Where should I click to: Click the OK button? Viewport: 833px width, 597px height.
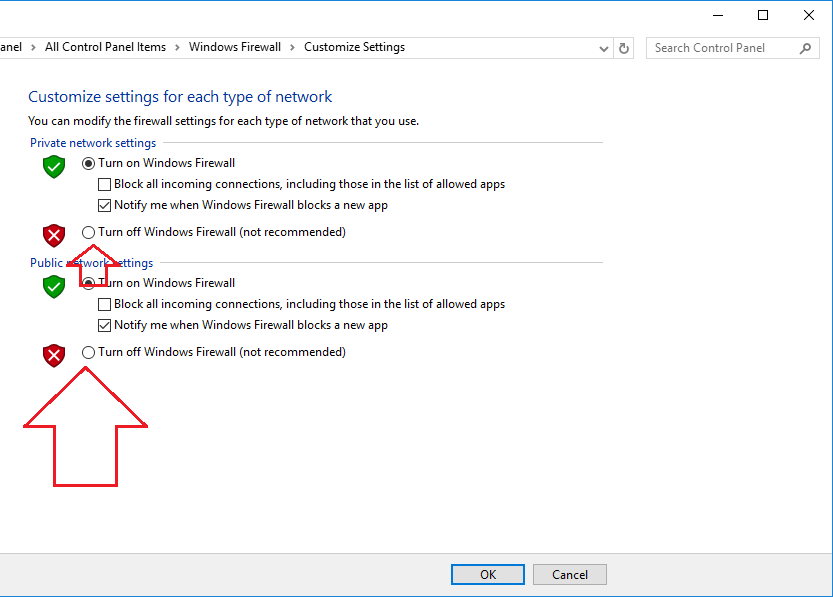(x=488, y=575)
